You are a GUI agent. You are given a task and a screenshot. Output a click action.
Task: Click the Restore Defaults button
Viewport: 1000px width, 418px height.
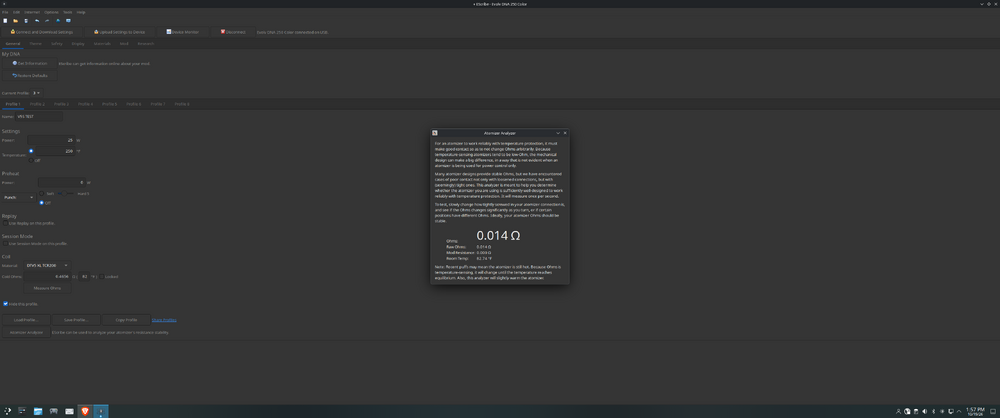point(29,75)
